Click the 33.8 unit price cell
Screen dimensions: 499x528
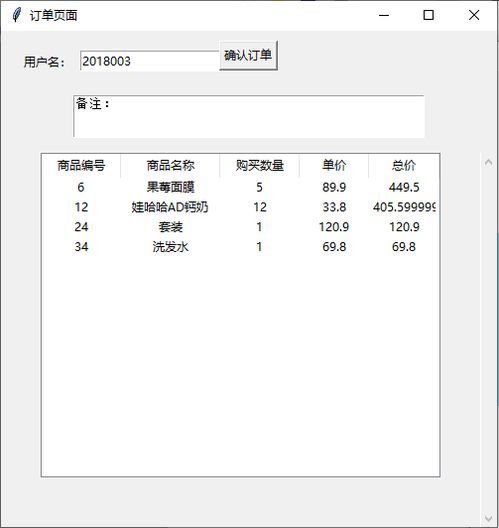tap(334, 207)
